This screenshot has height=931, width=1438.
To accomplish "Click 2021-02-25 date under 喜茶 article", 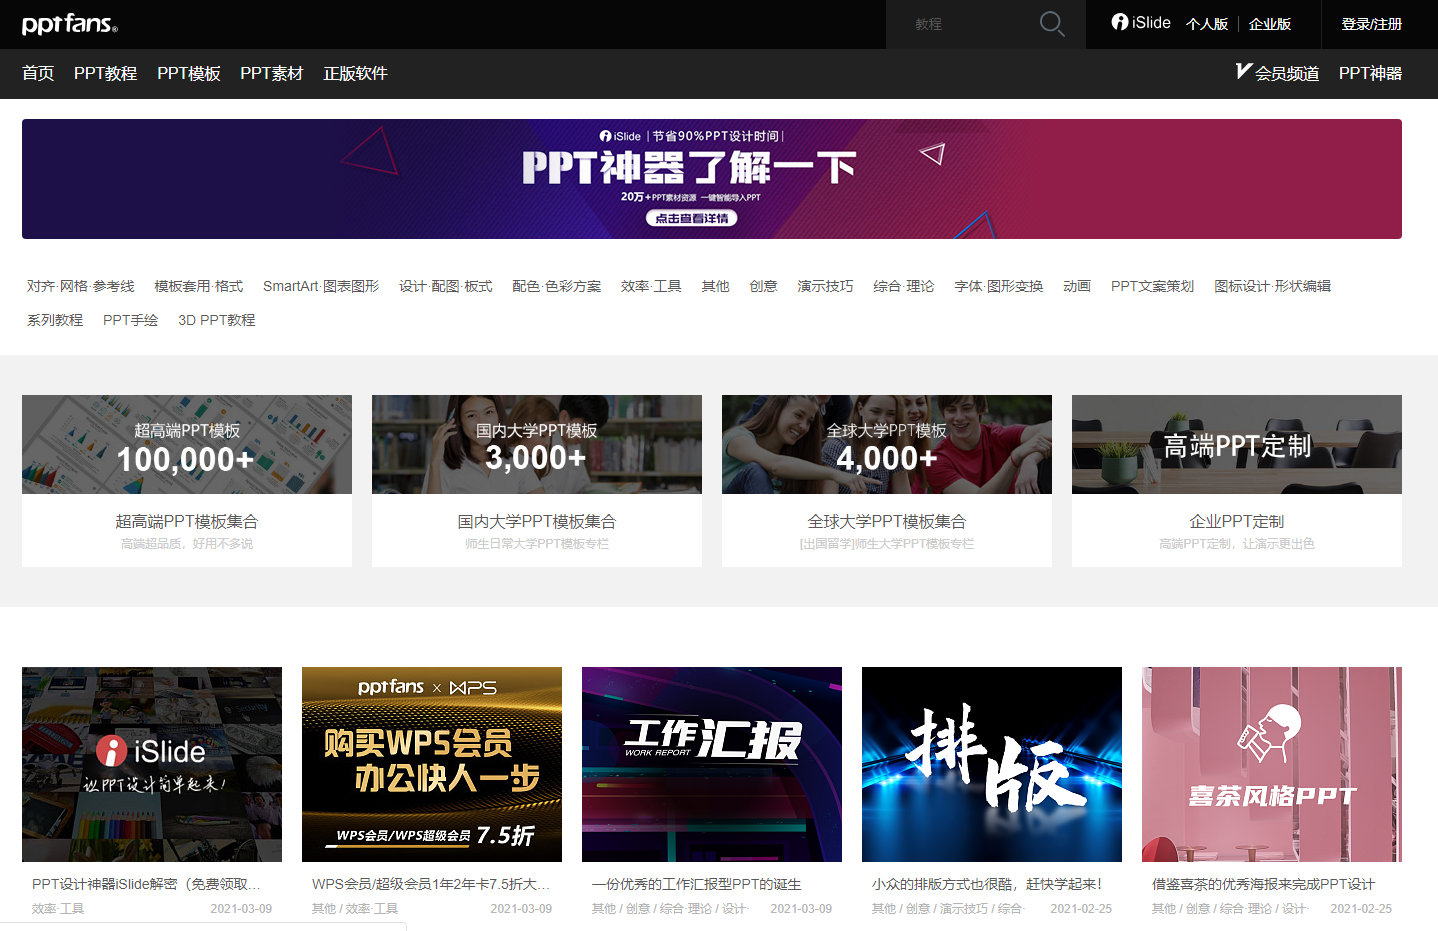I will pos(1361,909).
